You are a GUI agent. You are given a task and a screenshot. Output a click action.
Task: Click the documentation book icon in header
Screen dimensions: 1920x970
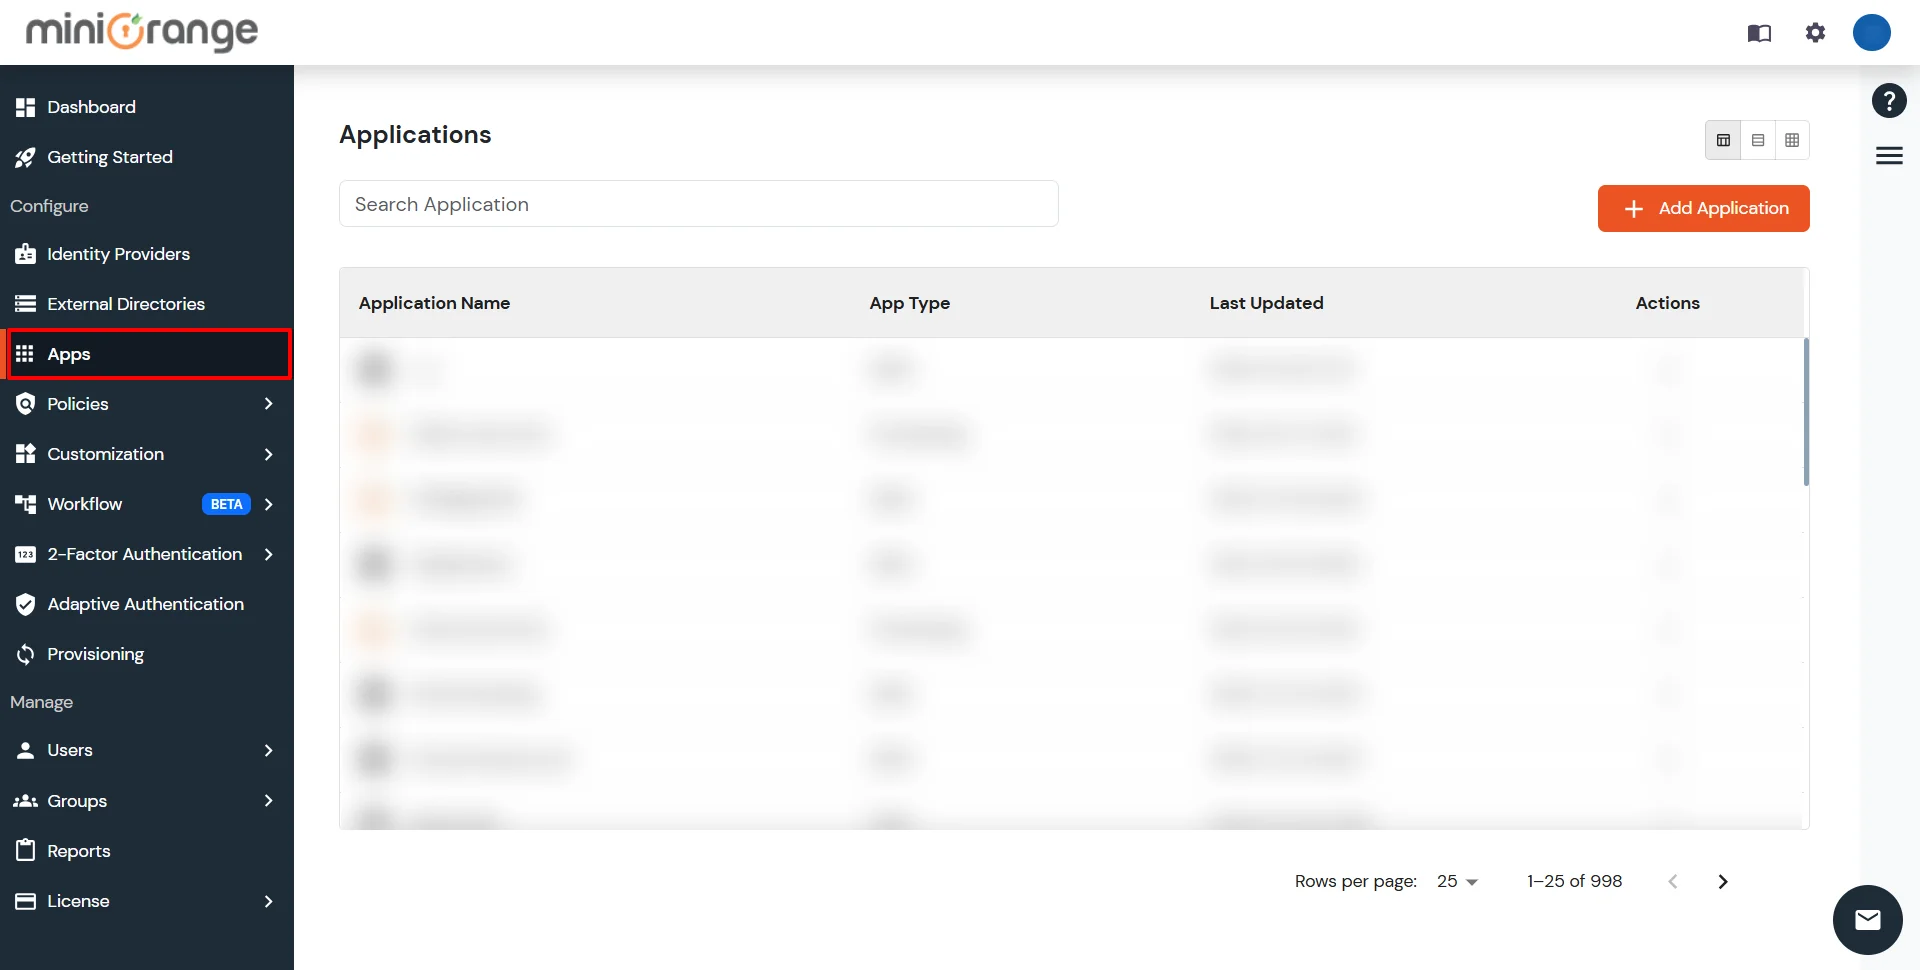1759,33
